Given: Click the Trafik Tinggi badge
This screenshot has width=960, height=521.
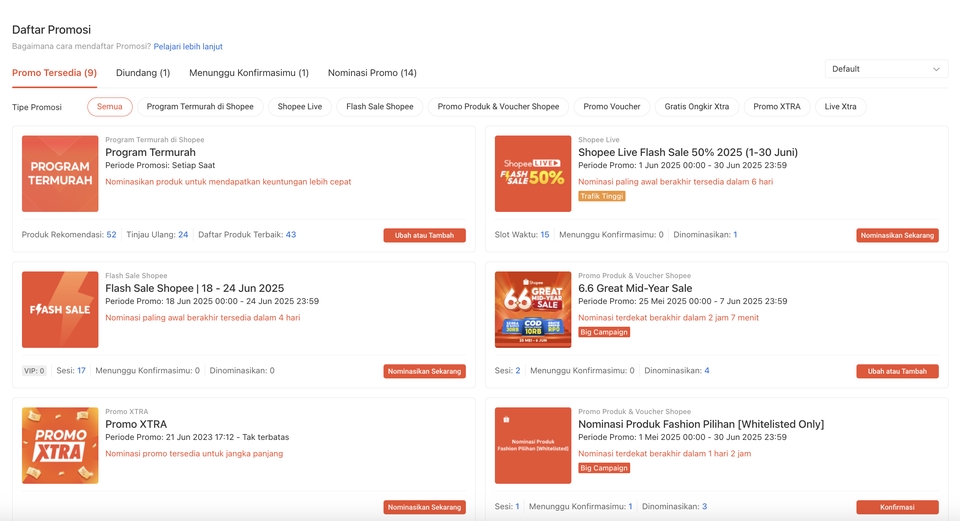Looking at the screenshot, I should 602,197.
